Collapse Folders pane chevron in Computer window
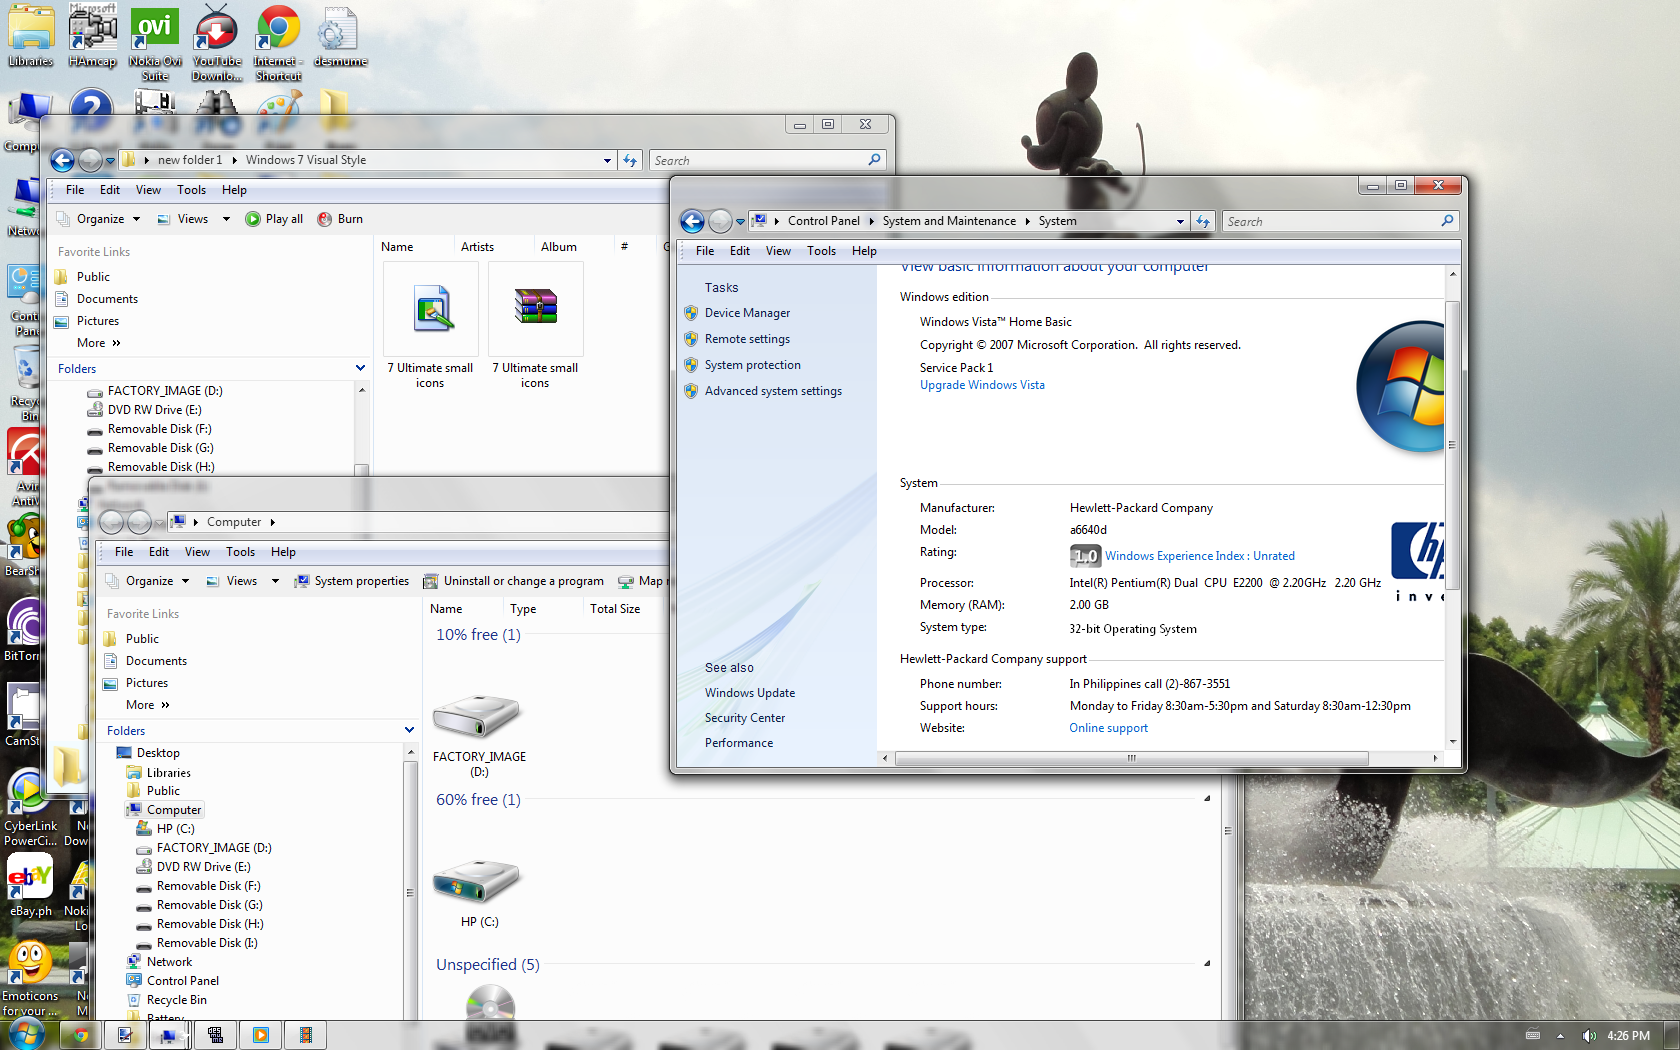 tap(409, 730)
